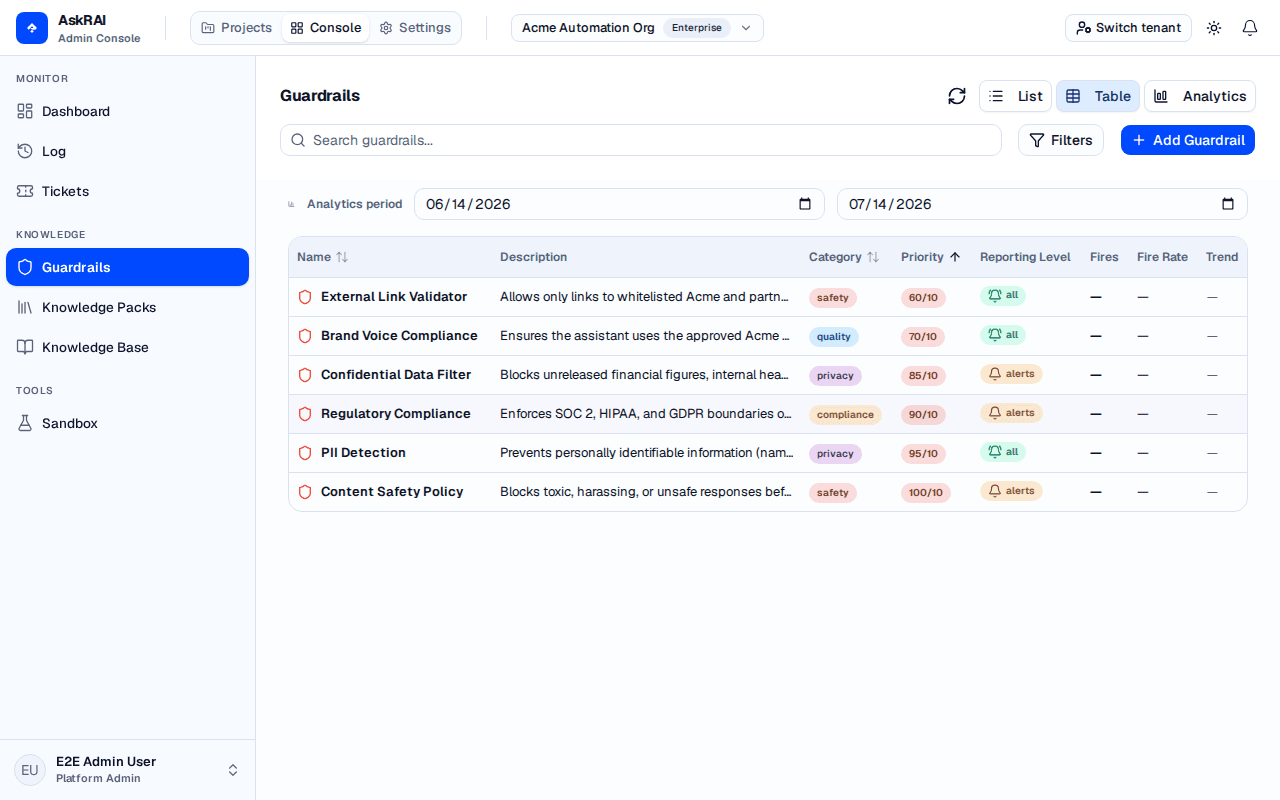Click the 'compliance' category tag
1280x800 pixels.
[x=845, y=415]
